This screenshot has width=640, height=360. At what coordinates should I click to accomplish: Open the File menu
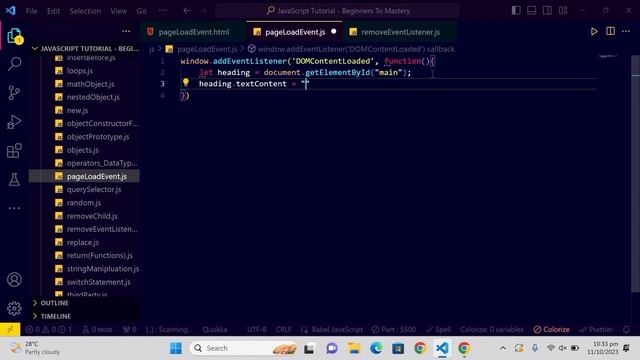click(x=31, y=11)
